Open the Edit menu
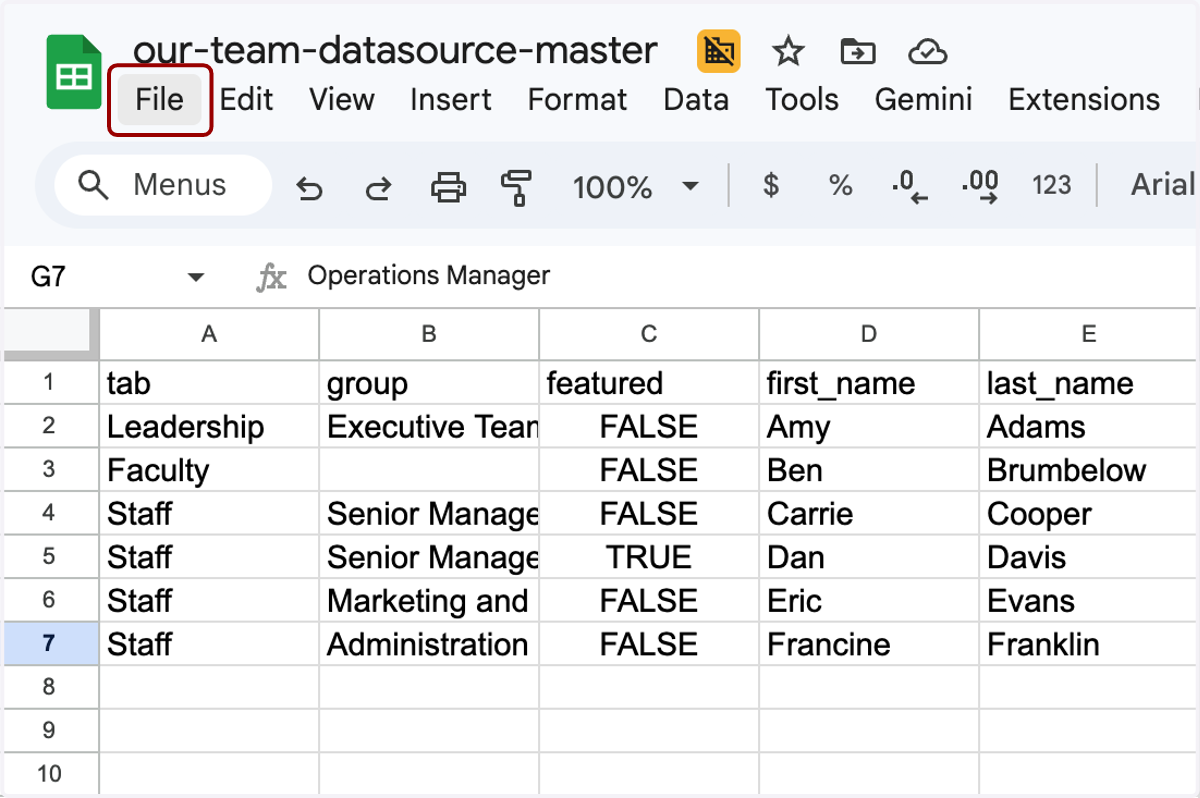Viewport: 1200px width, 798px height. [247, 100]
